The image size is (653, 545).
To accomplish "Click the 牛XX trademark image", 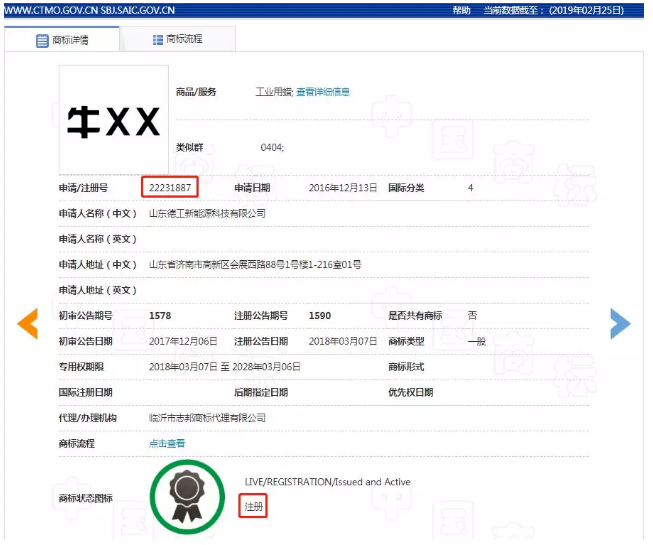I will pos(114,120).
